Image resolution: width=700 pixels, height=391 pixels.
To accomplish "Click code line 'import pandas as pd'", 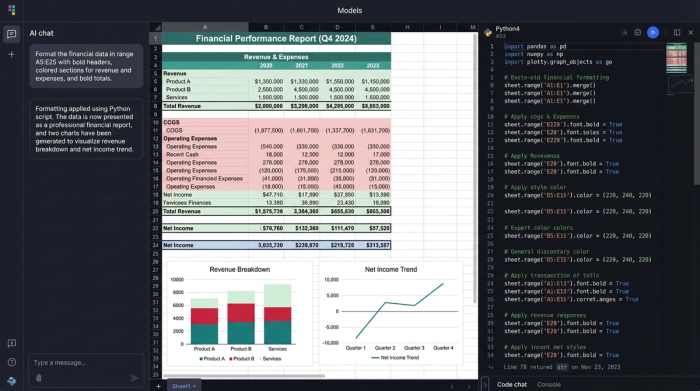I will coord(535,46).
